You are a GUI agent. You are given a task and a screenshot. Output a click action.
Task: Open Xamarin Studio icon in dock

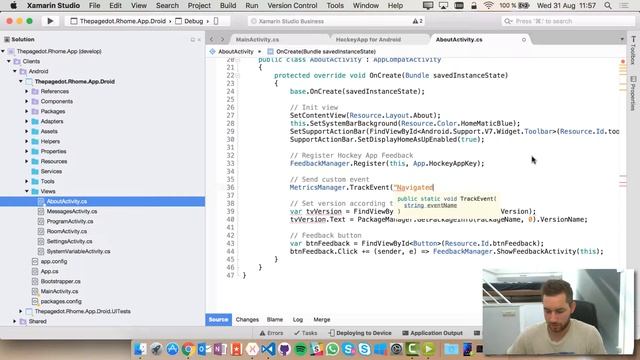pos(252,349)
